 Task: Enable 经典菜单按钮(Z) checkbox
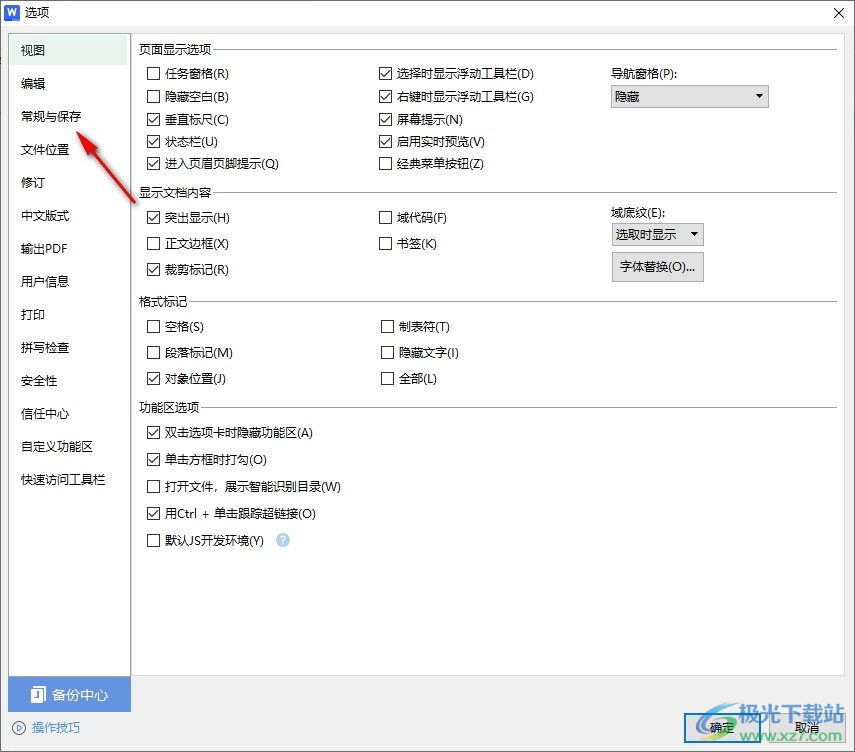click(386, 164)
